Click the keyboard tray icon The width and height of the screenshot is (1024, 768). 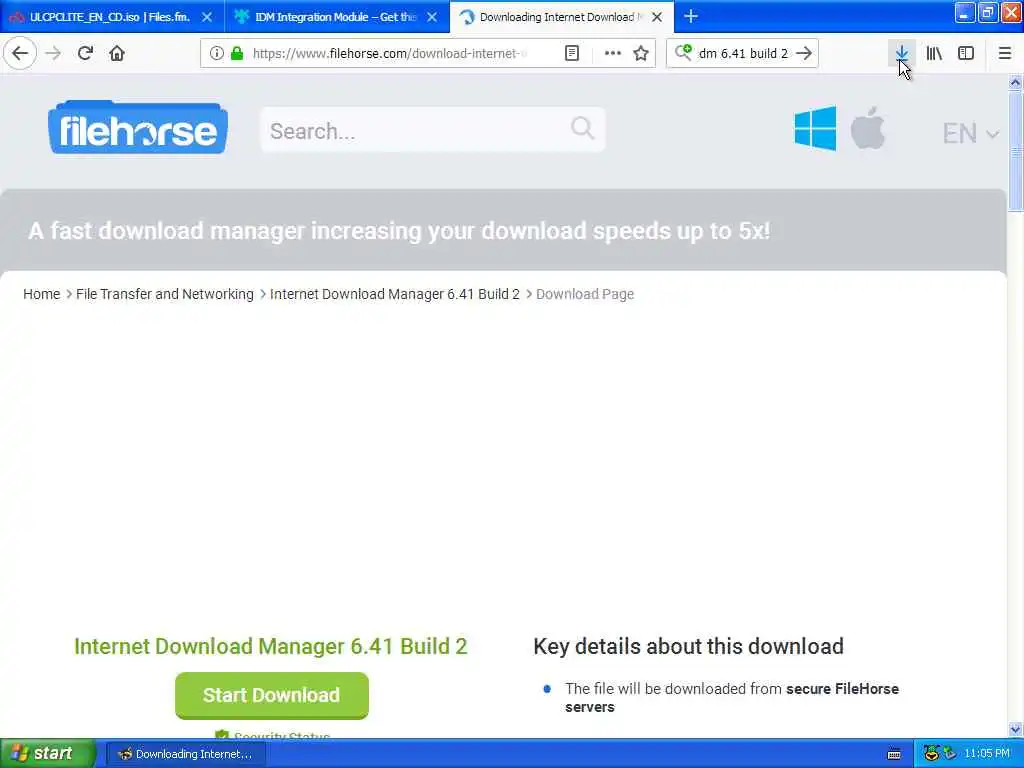pyautogui.click(x=894, y=754)
